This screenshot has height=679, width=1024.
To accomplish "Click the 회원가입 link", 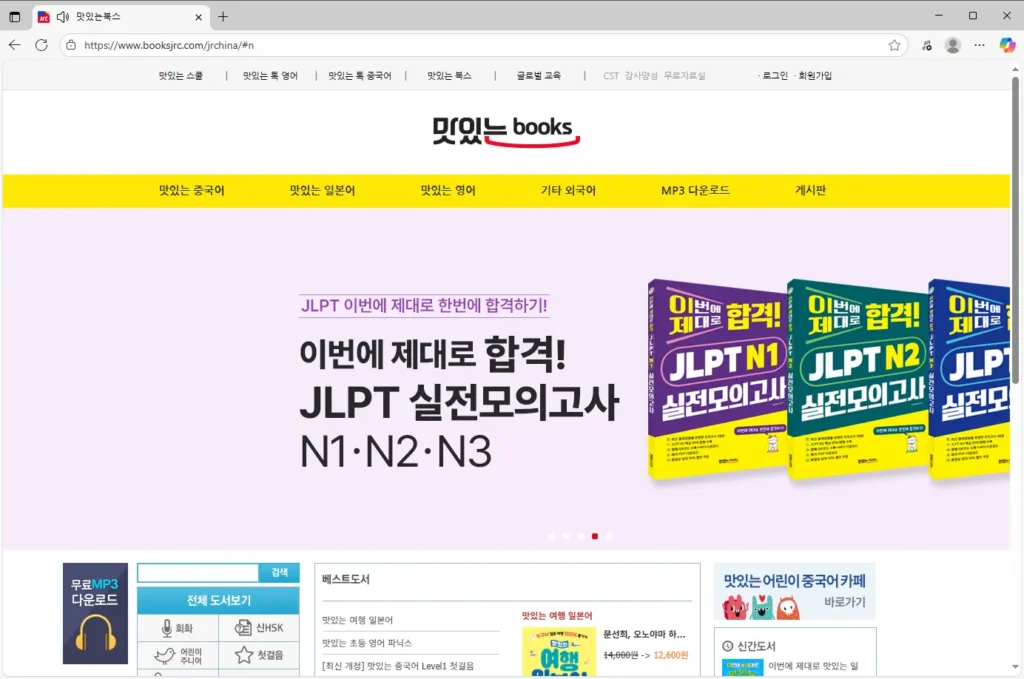I will (x=815, y=76).
